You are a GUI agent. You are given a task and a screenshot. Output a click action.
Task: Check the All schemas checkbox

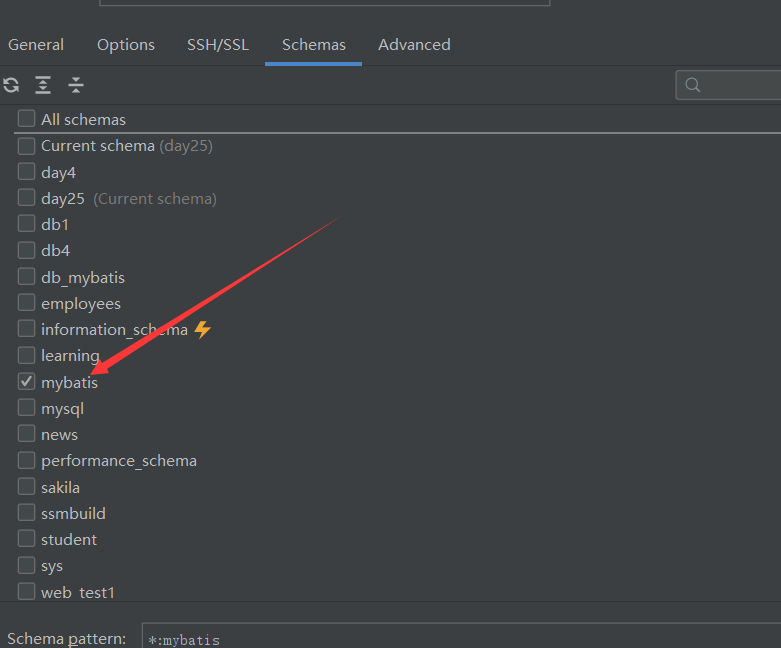pos(26,119)
